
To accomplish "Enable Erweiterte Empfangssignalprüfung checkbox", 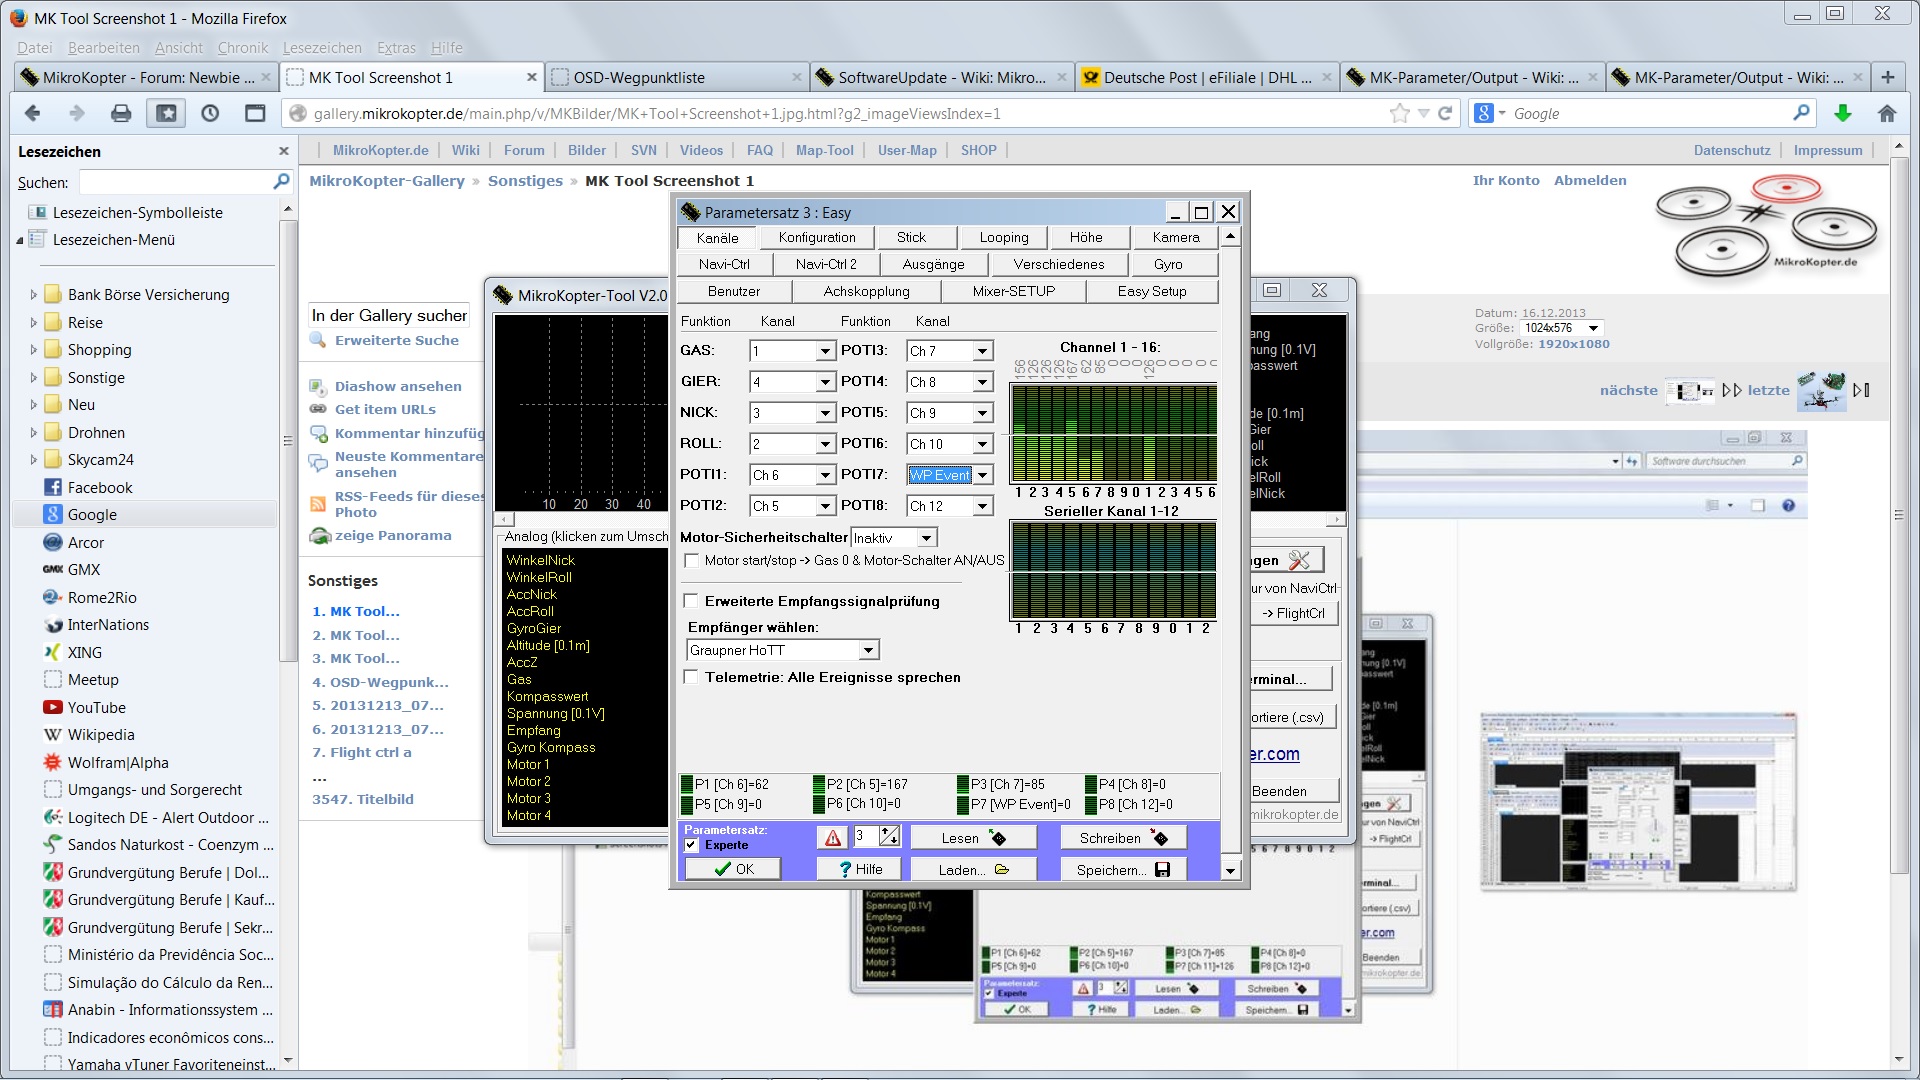I will pyautogui.click(x=691, y=601).
